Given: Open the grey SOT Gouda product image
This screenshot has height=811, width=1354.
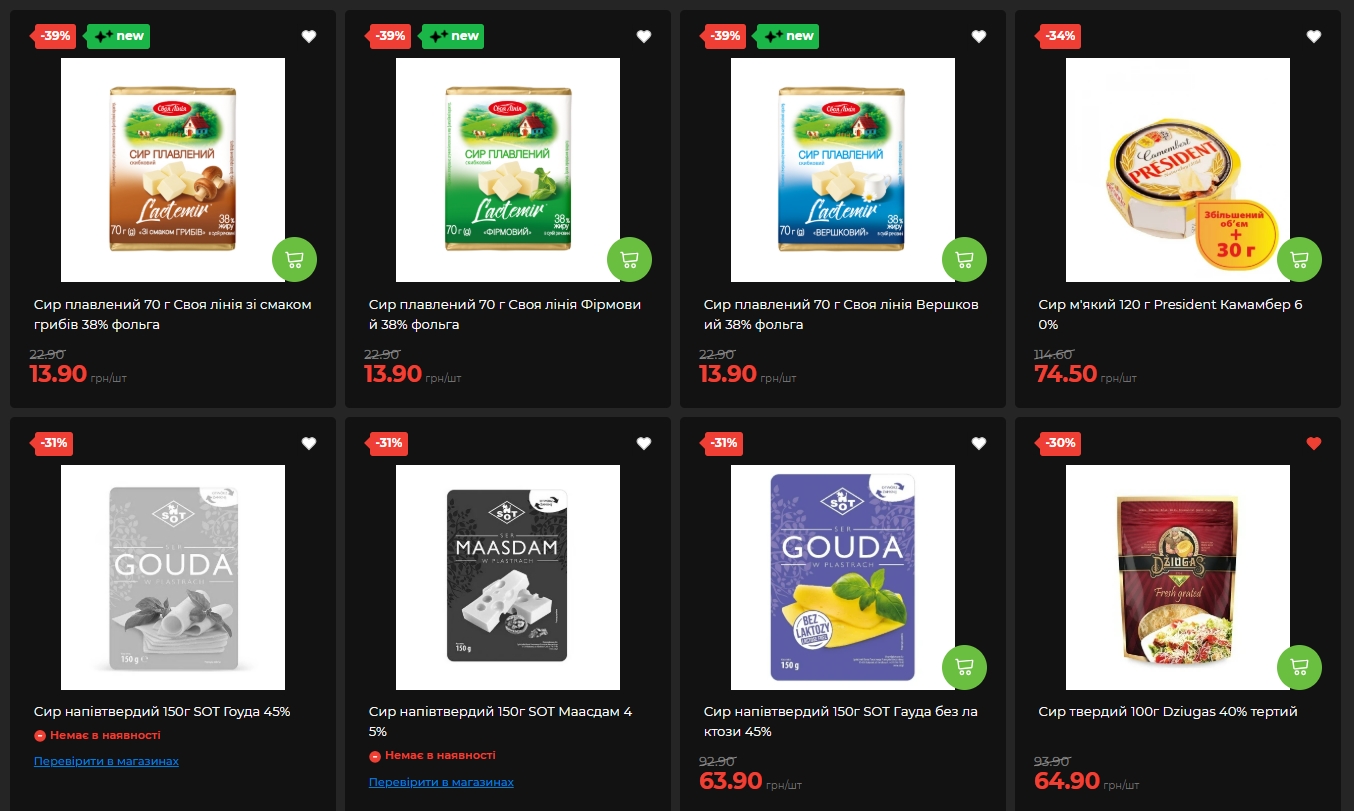Looking at the screenshot, I should [173, 577].
